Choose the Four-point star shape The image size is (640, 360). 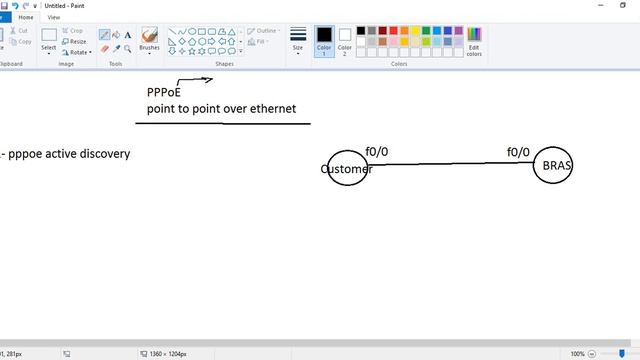tap(182, 51)
